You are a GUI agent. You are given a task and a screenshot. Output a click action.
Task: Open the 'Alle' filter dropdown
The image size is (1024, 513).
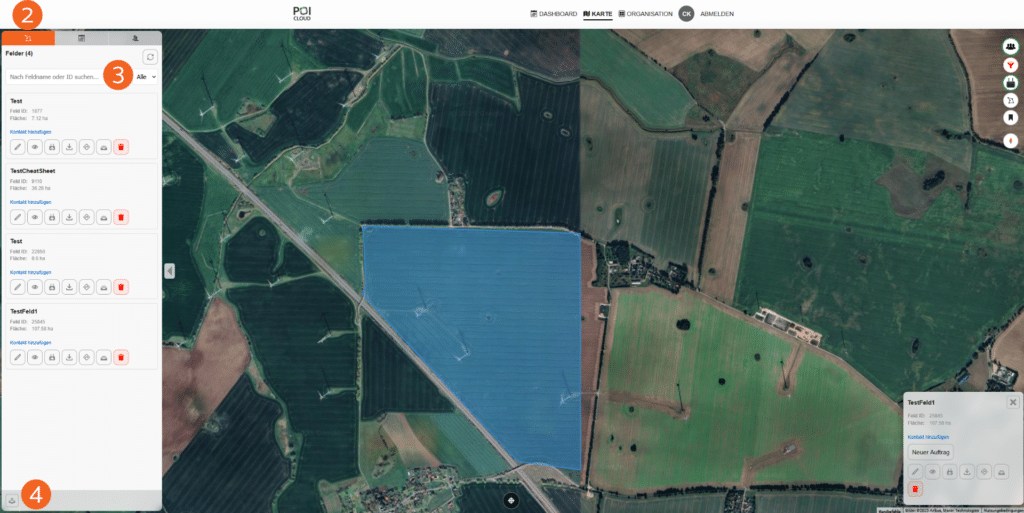pyautogui.click(x=146, y=76)
